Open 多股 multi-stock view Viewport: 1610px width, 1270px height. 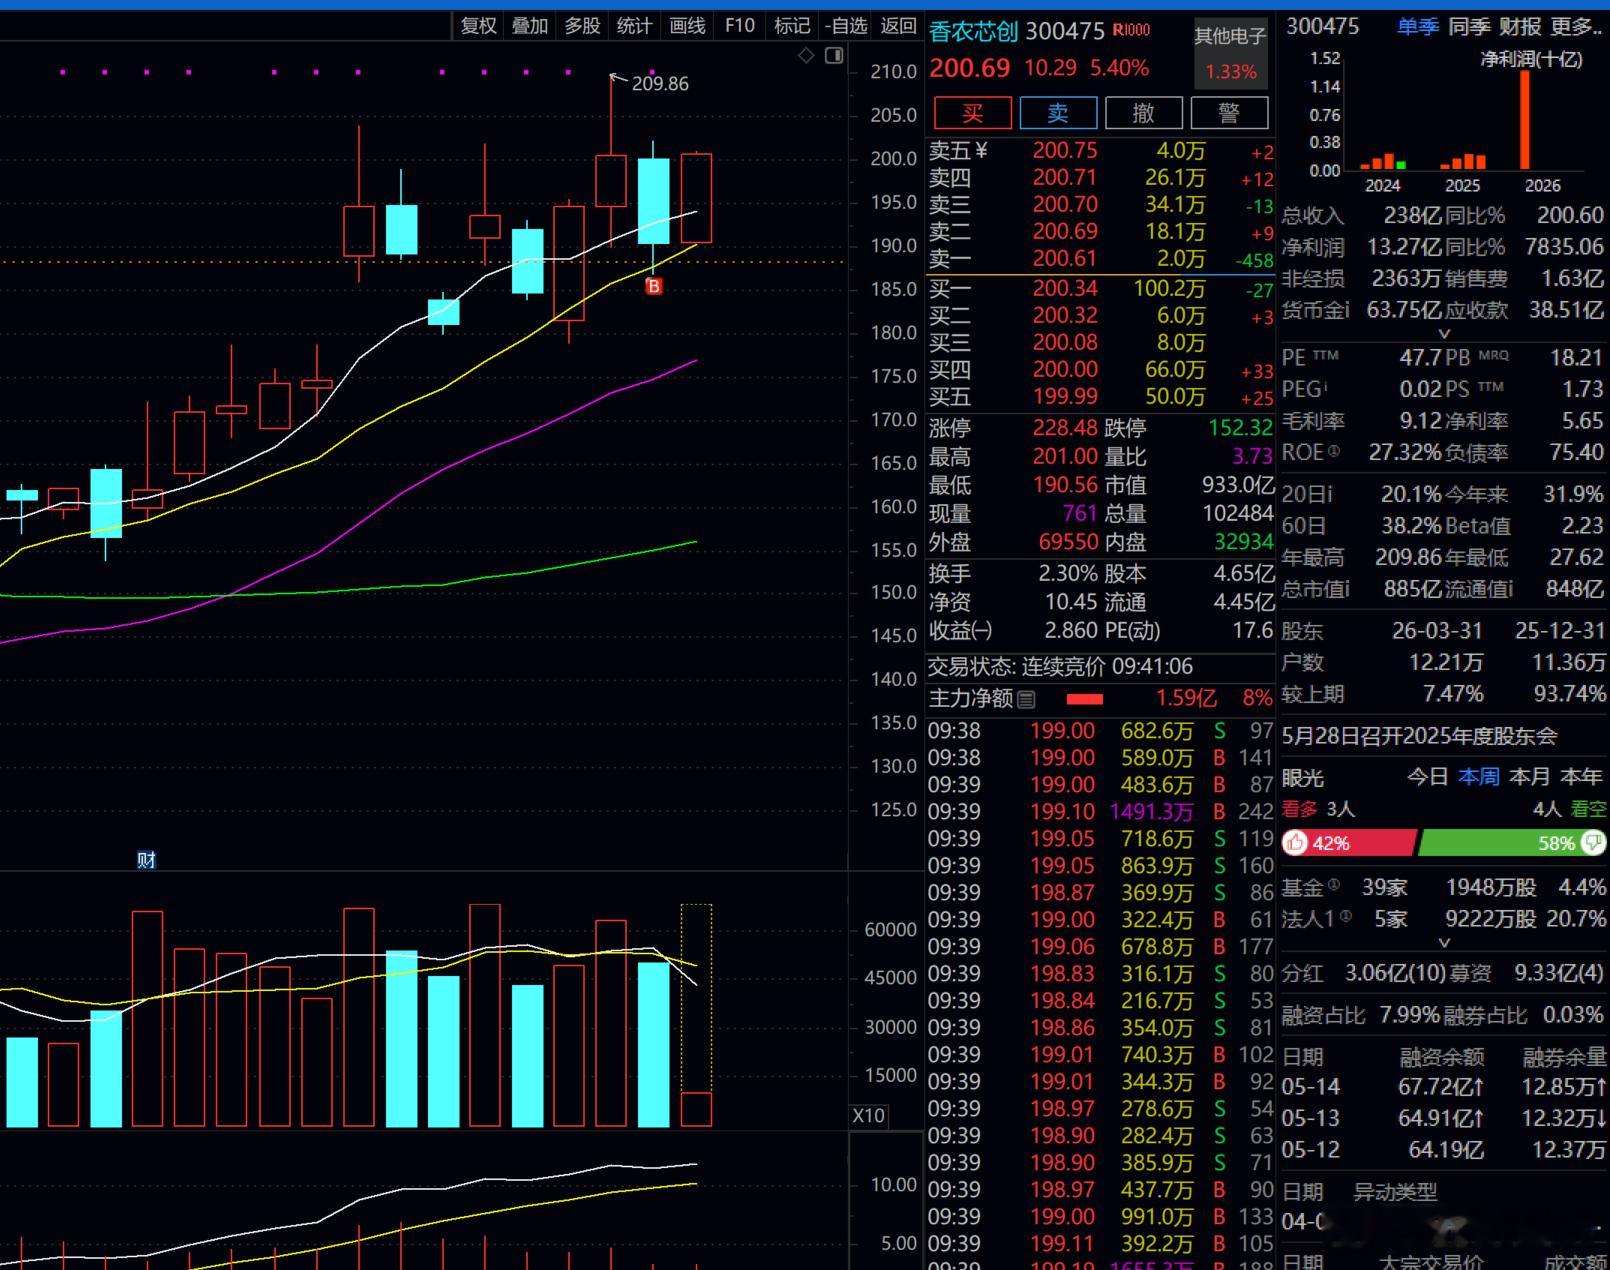[582, 26]
